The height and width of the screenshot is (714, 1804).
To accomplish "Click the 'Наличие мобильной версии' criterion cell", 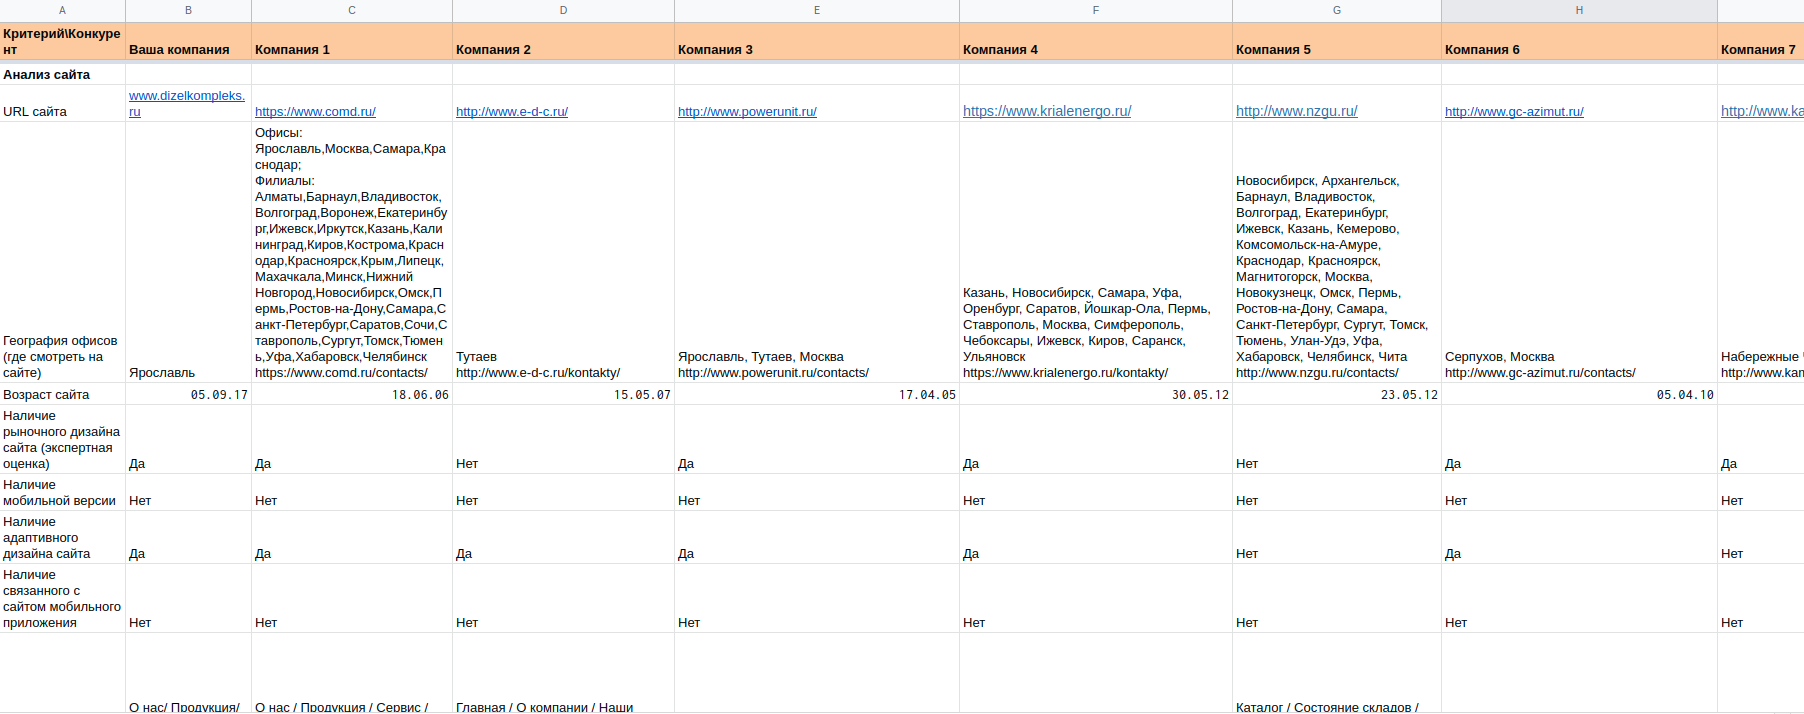I will (x=62, y=493).
